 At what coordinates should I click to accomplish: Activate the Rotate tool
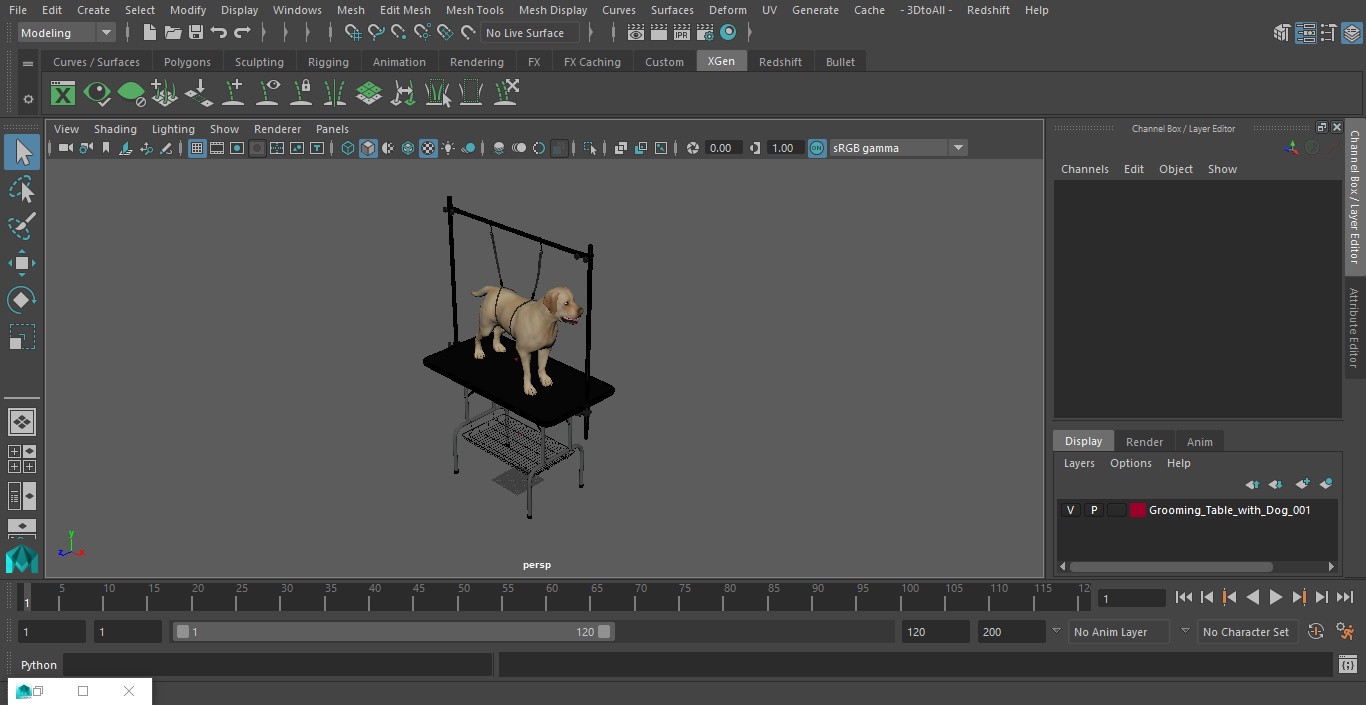tap(22, 300)
